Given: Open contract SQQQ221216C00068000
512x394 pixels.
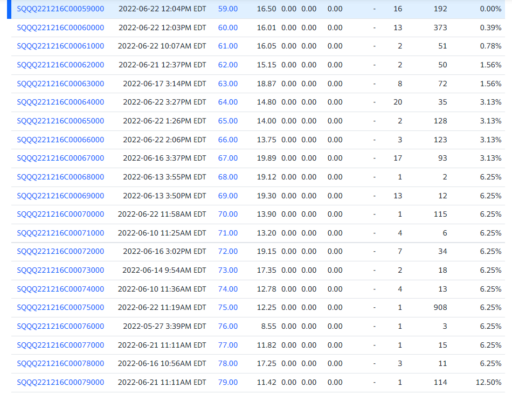Looking at the screenshot, I should pos(60,177).
